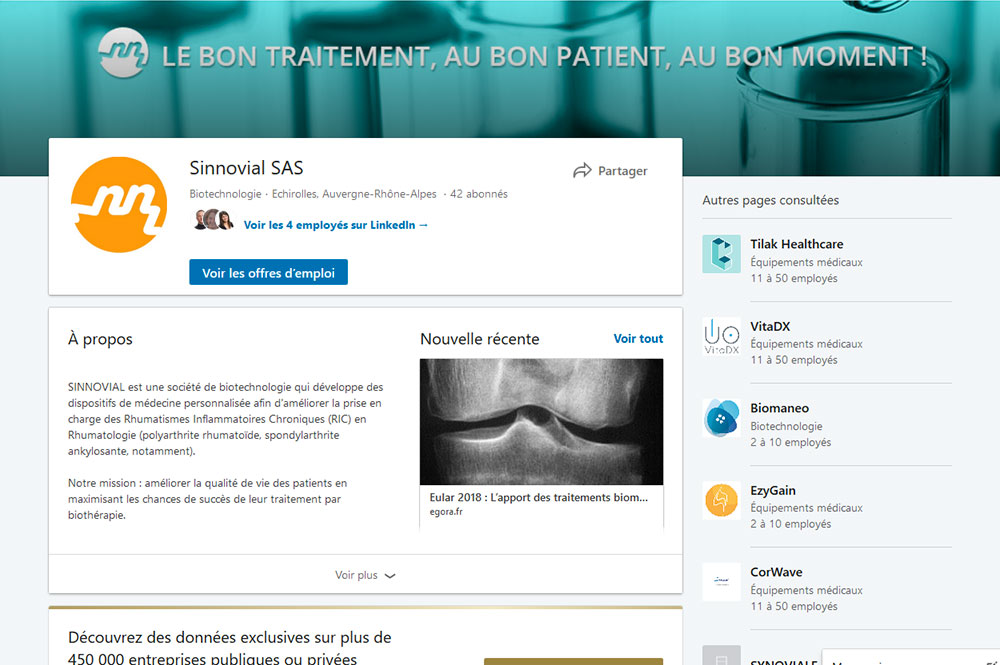Open the Biomaneo page name

click(x=779, y=408)
